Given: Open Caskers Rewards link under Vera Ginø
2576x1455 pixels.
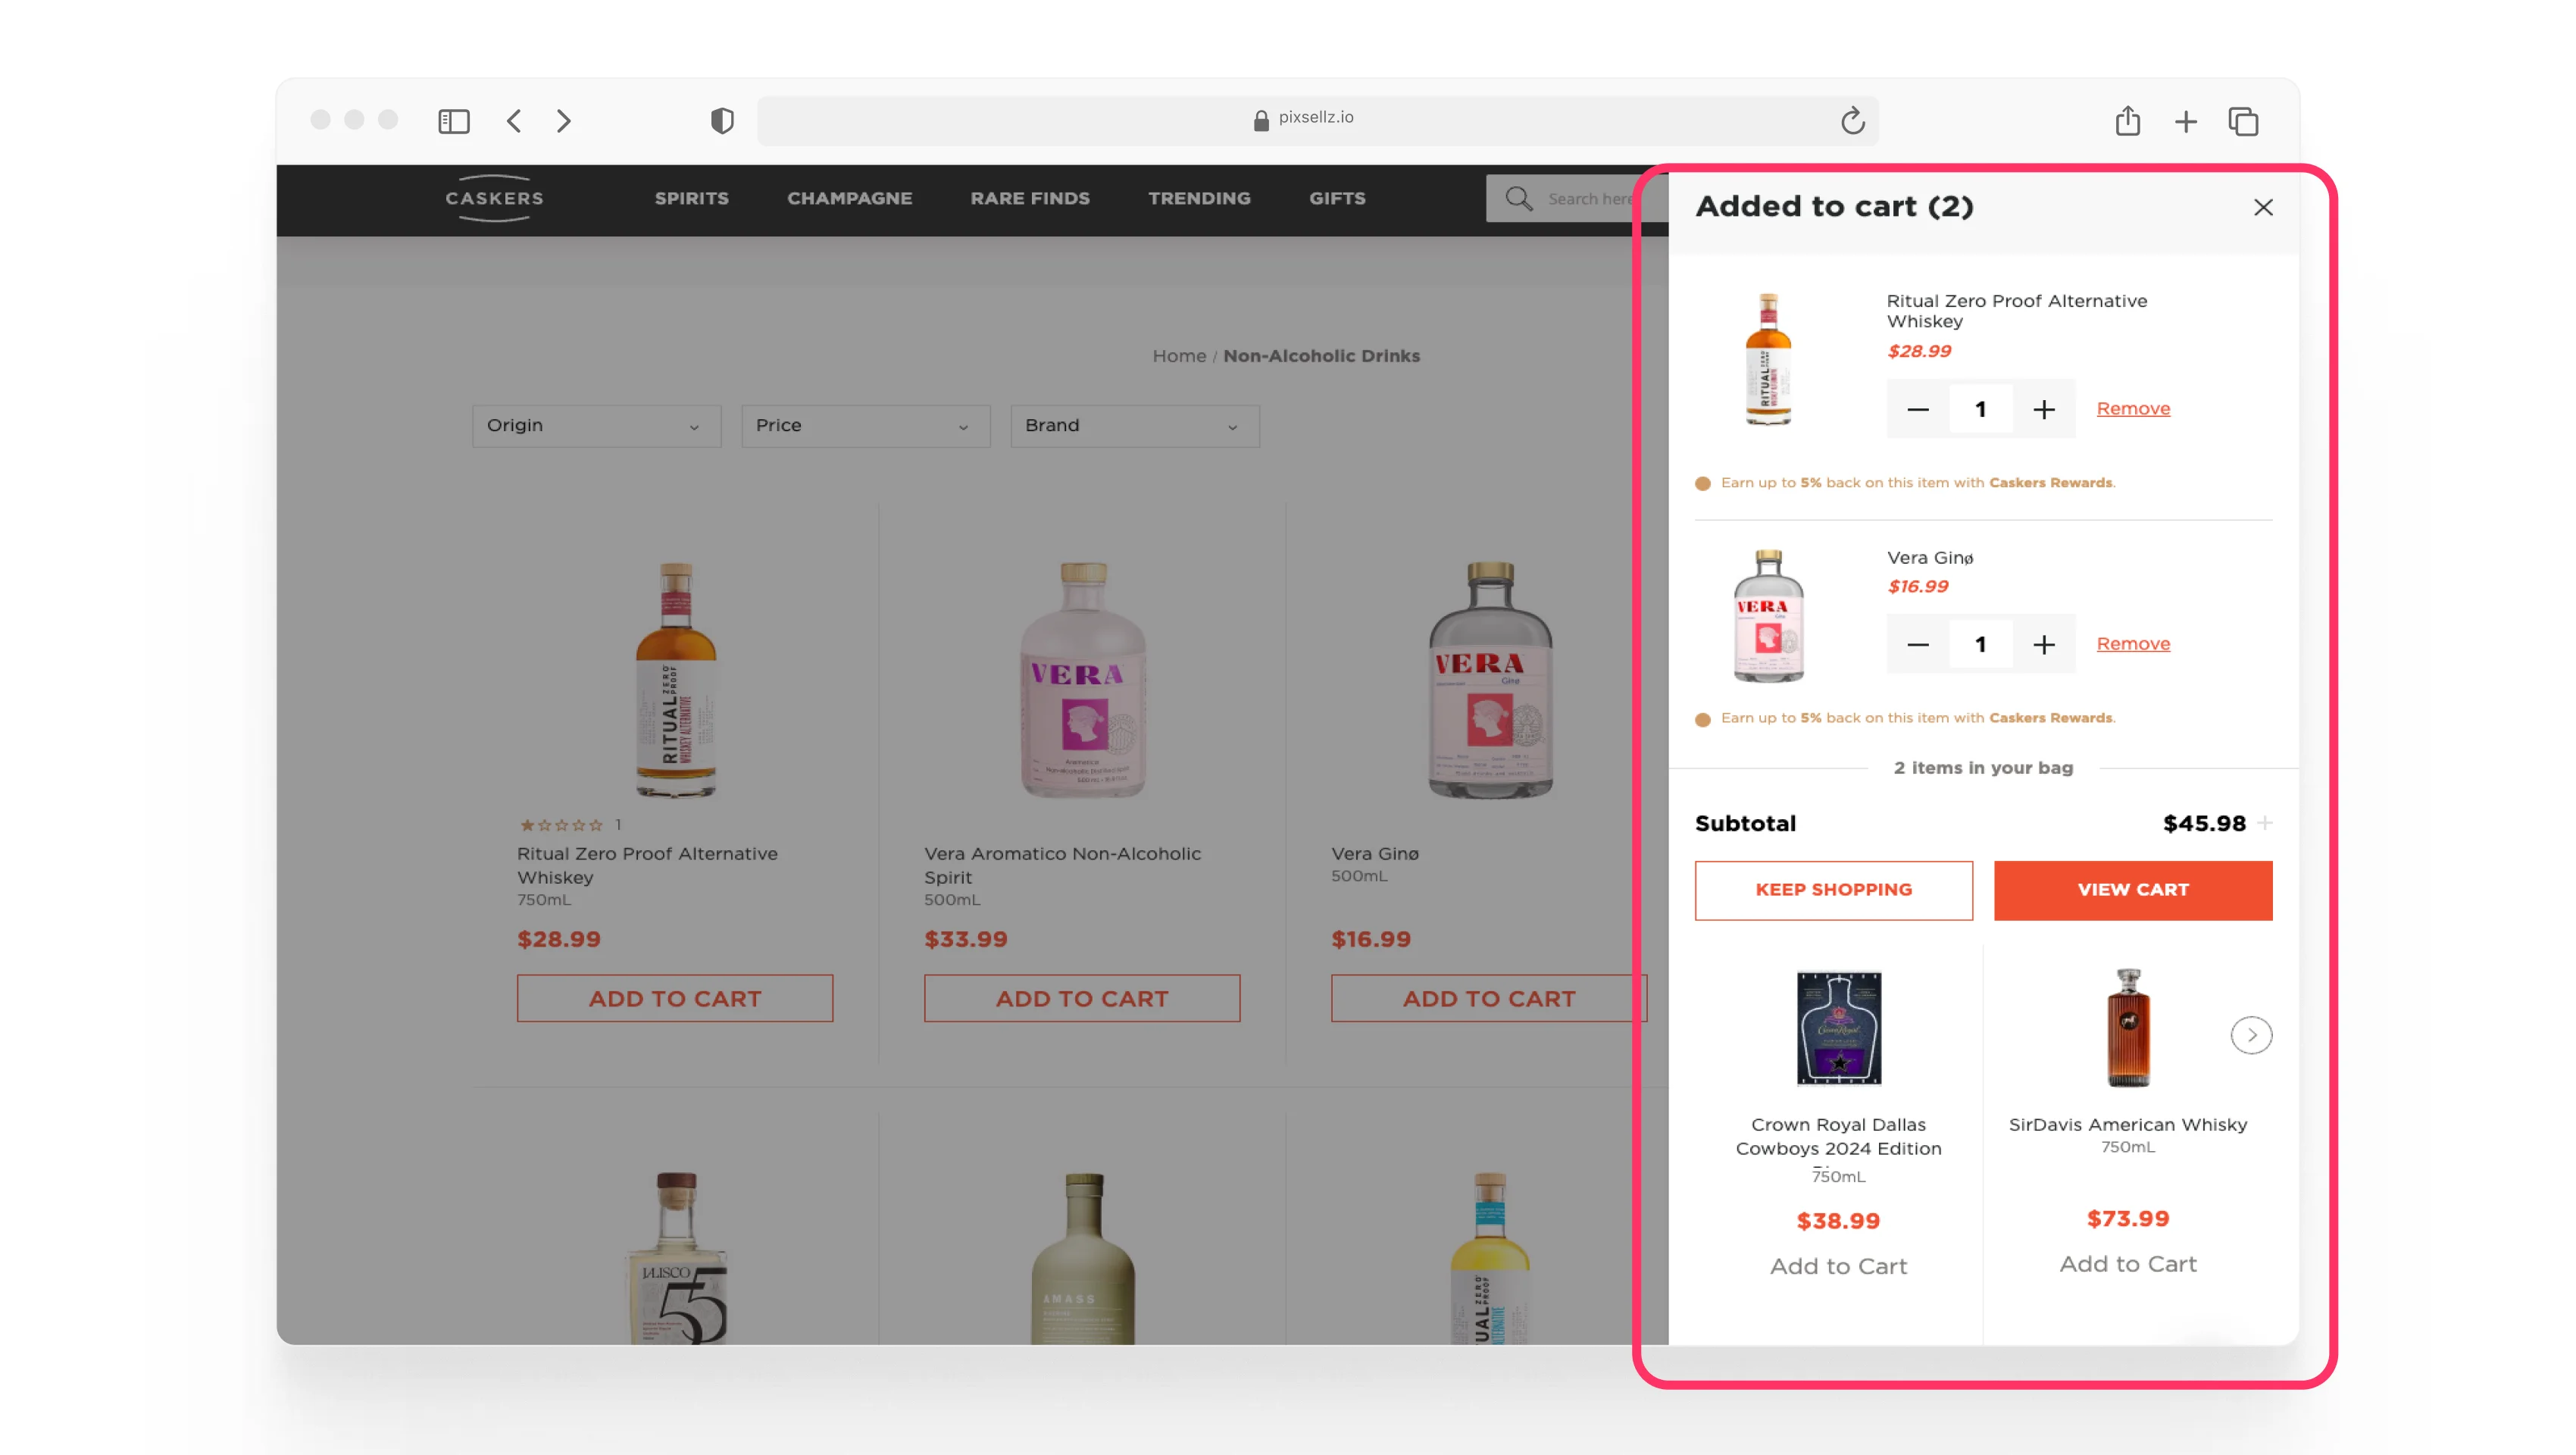Looking at the screenshot, I should point(2050,718).
